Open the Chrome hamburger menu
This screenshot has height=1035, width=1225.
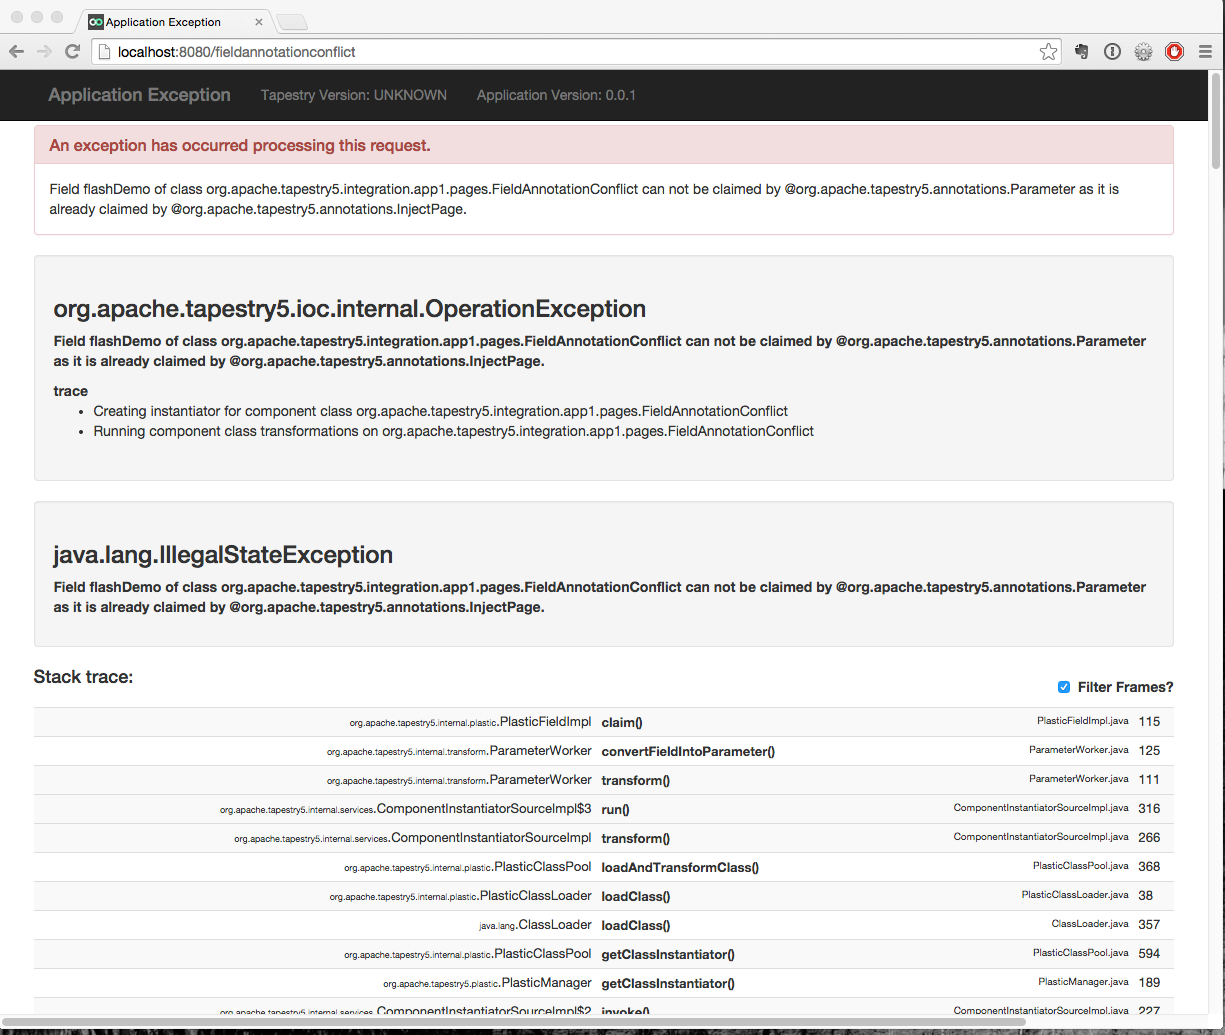click(x=1205, y=52)
